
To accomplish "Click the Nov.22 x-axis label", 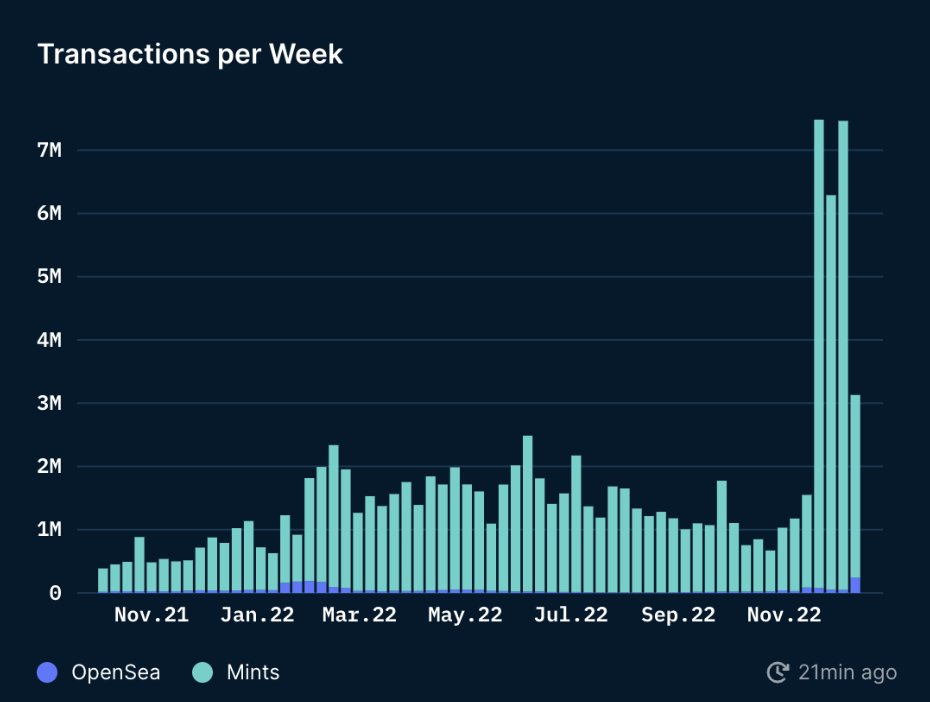I will point(784,616).
